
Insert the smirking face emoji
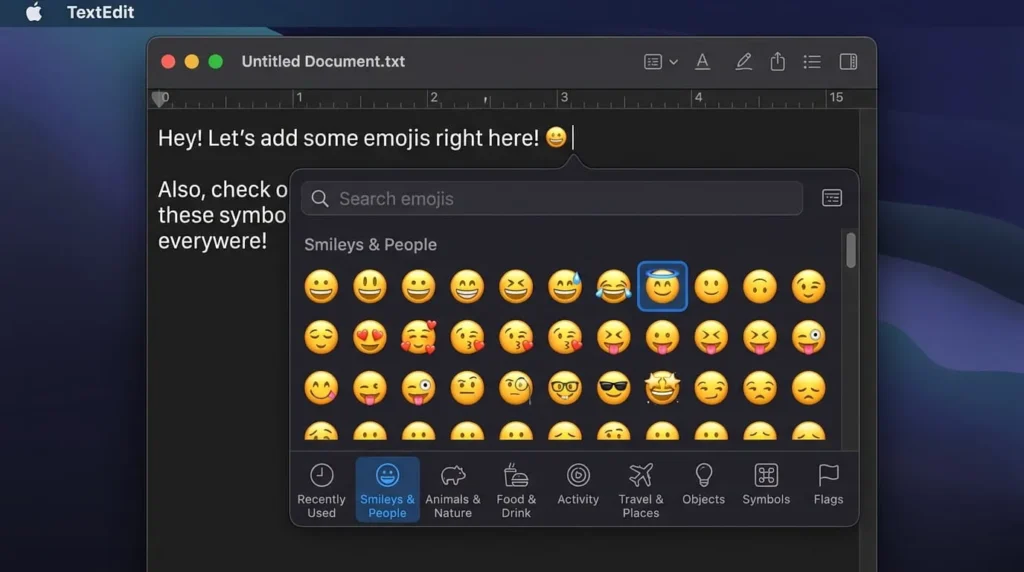click(711, 388)
